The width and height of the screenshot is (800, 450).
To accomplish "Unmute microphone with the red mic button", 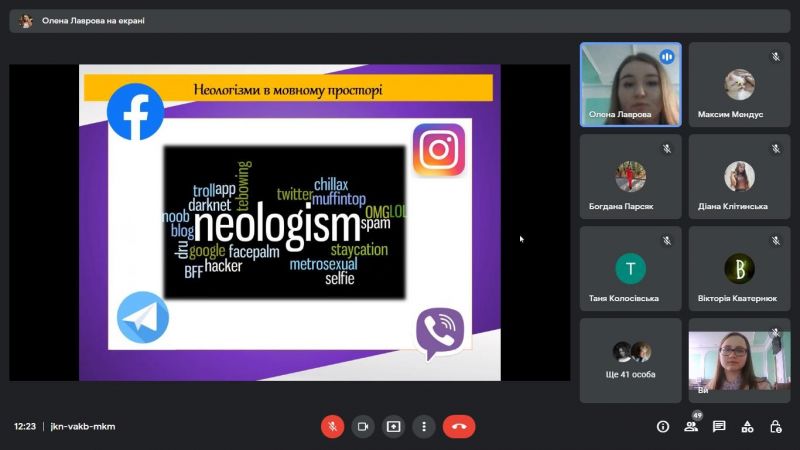I will 332,427.
